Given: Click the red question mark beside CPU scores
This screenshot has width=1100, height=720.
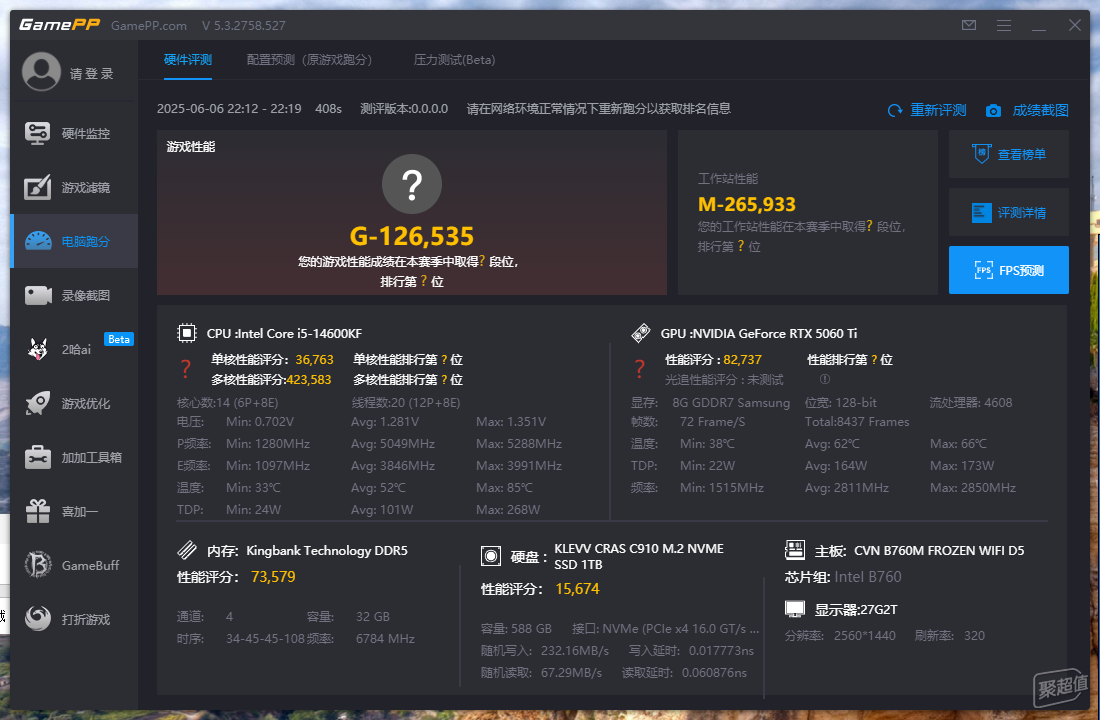Looking at the screenshot, I should pyautogui.click(x=186, y=369).
